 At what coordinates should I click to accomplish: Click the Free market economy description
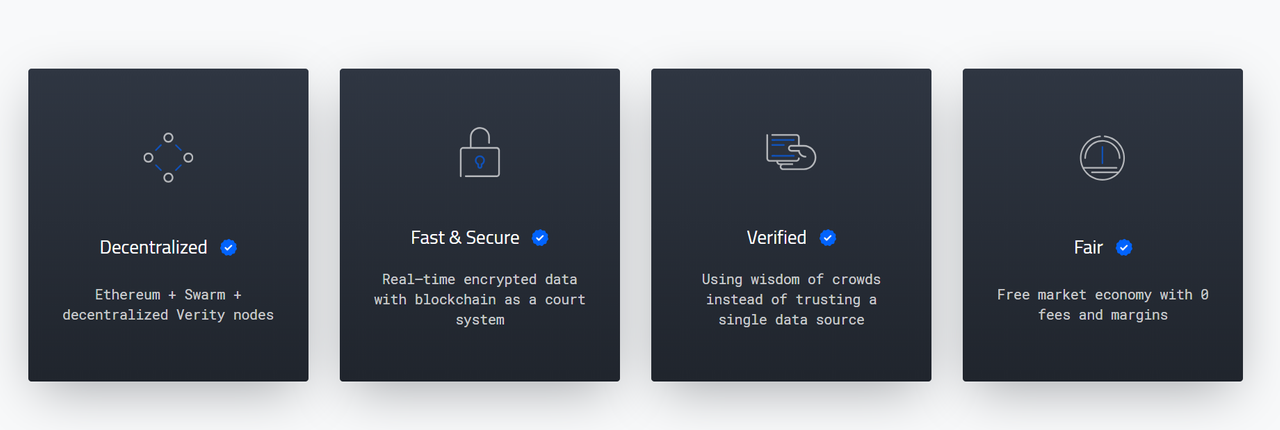pyautogui.click(x=1103, y=305)
